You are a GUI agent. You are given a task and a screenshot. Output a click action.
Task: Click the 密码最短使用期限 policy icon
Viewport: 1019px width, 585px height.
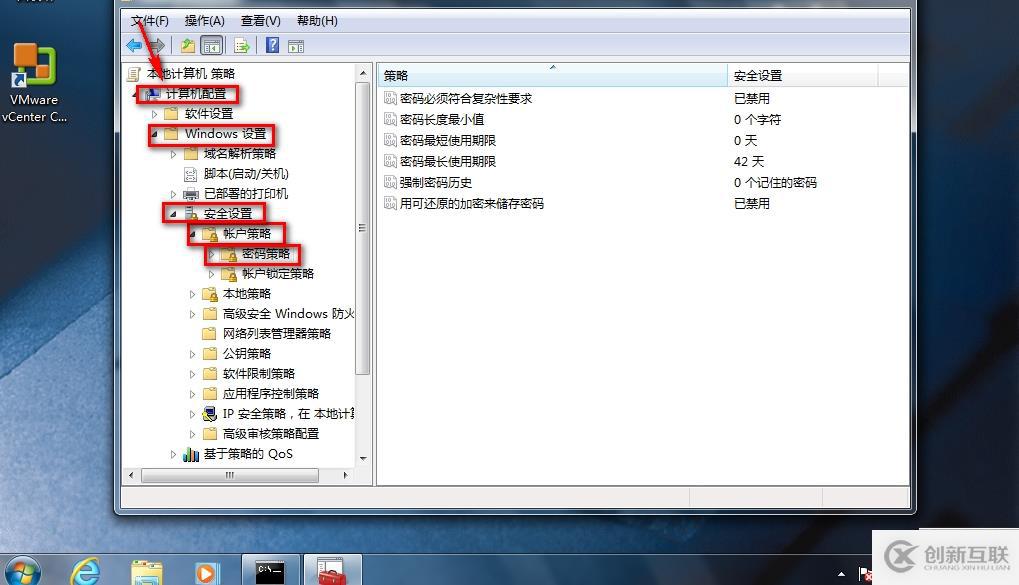390,140
